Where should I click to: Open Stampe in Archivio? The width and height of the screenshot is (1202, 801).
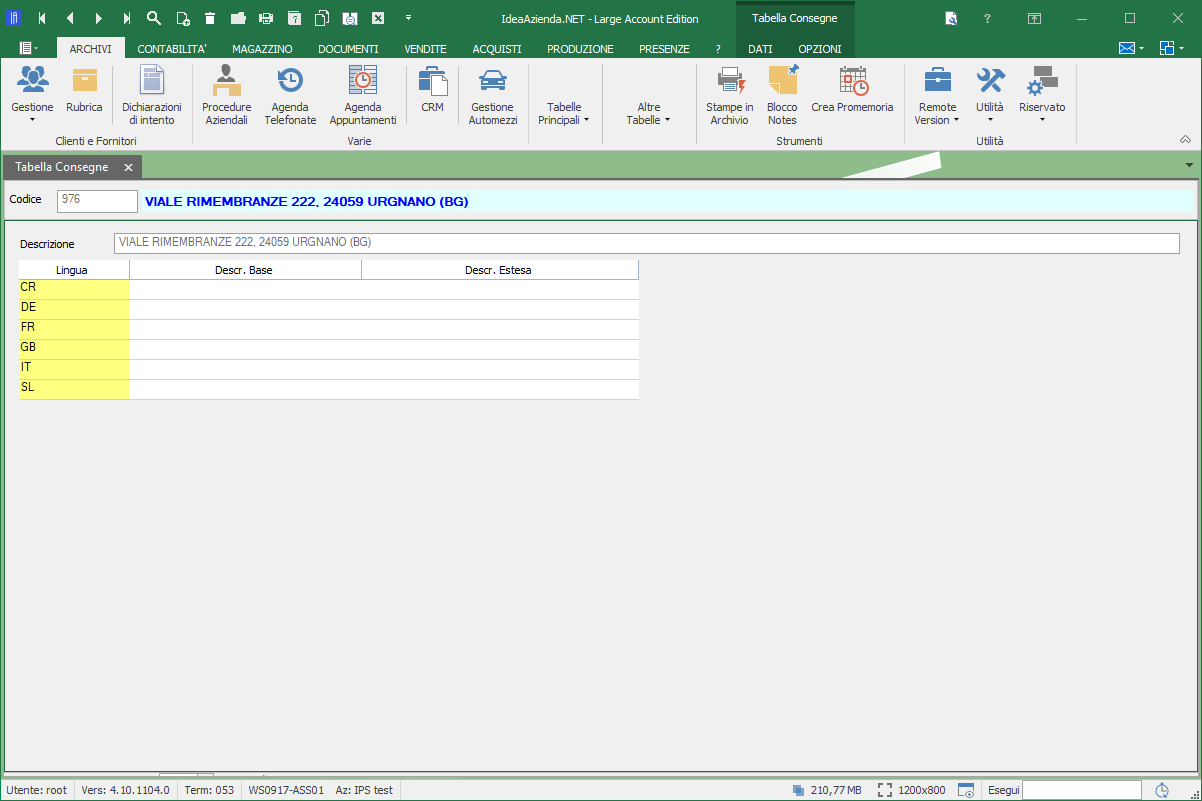pyautogui.click(x=730, y=96)
